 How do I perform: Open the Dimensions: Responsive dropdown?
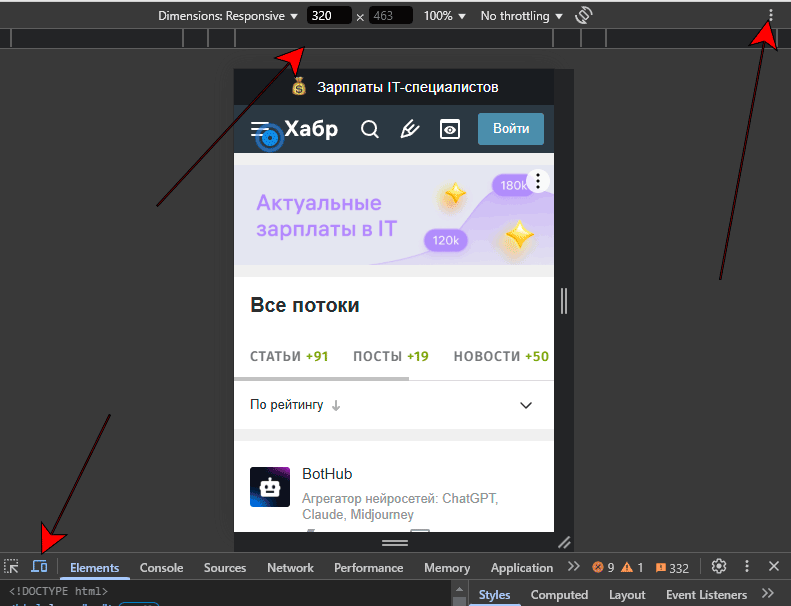228,16
